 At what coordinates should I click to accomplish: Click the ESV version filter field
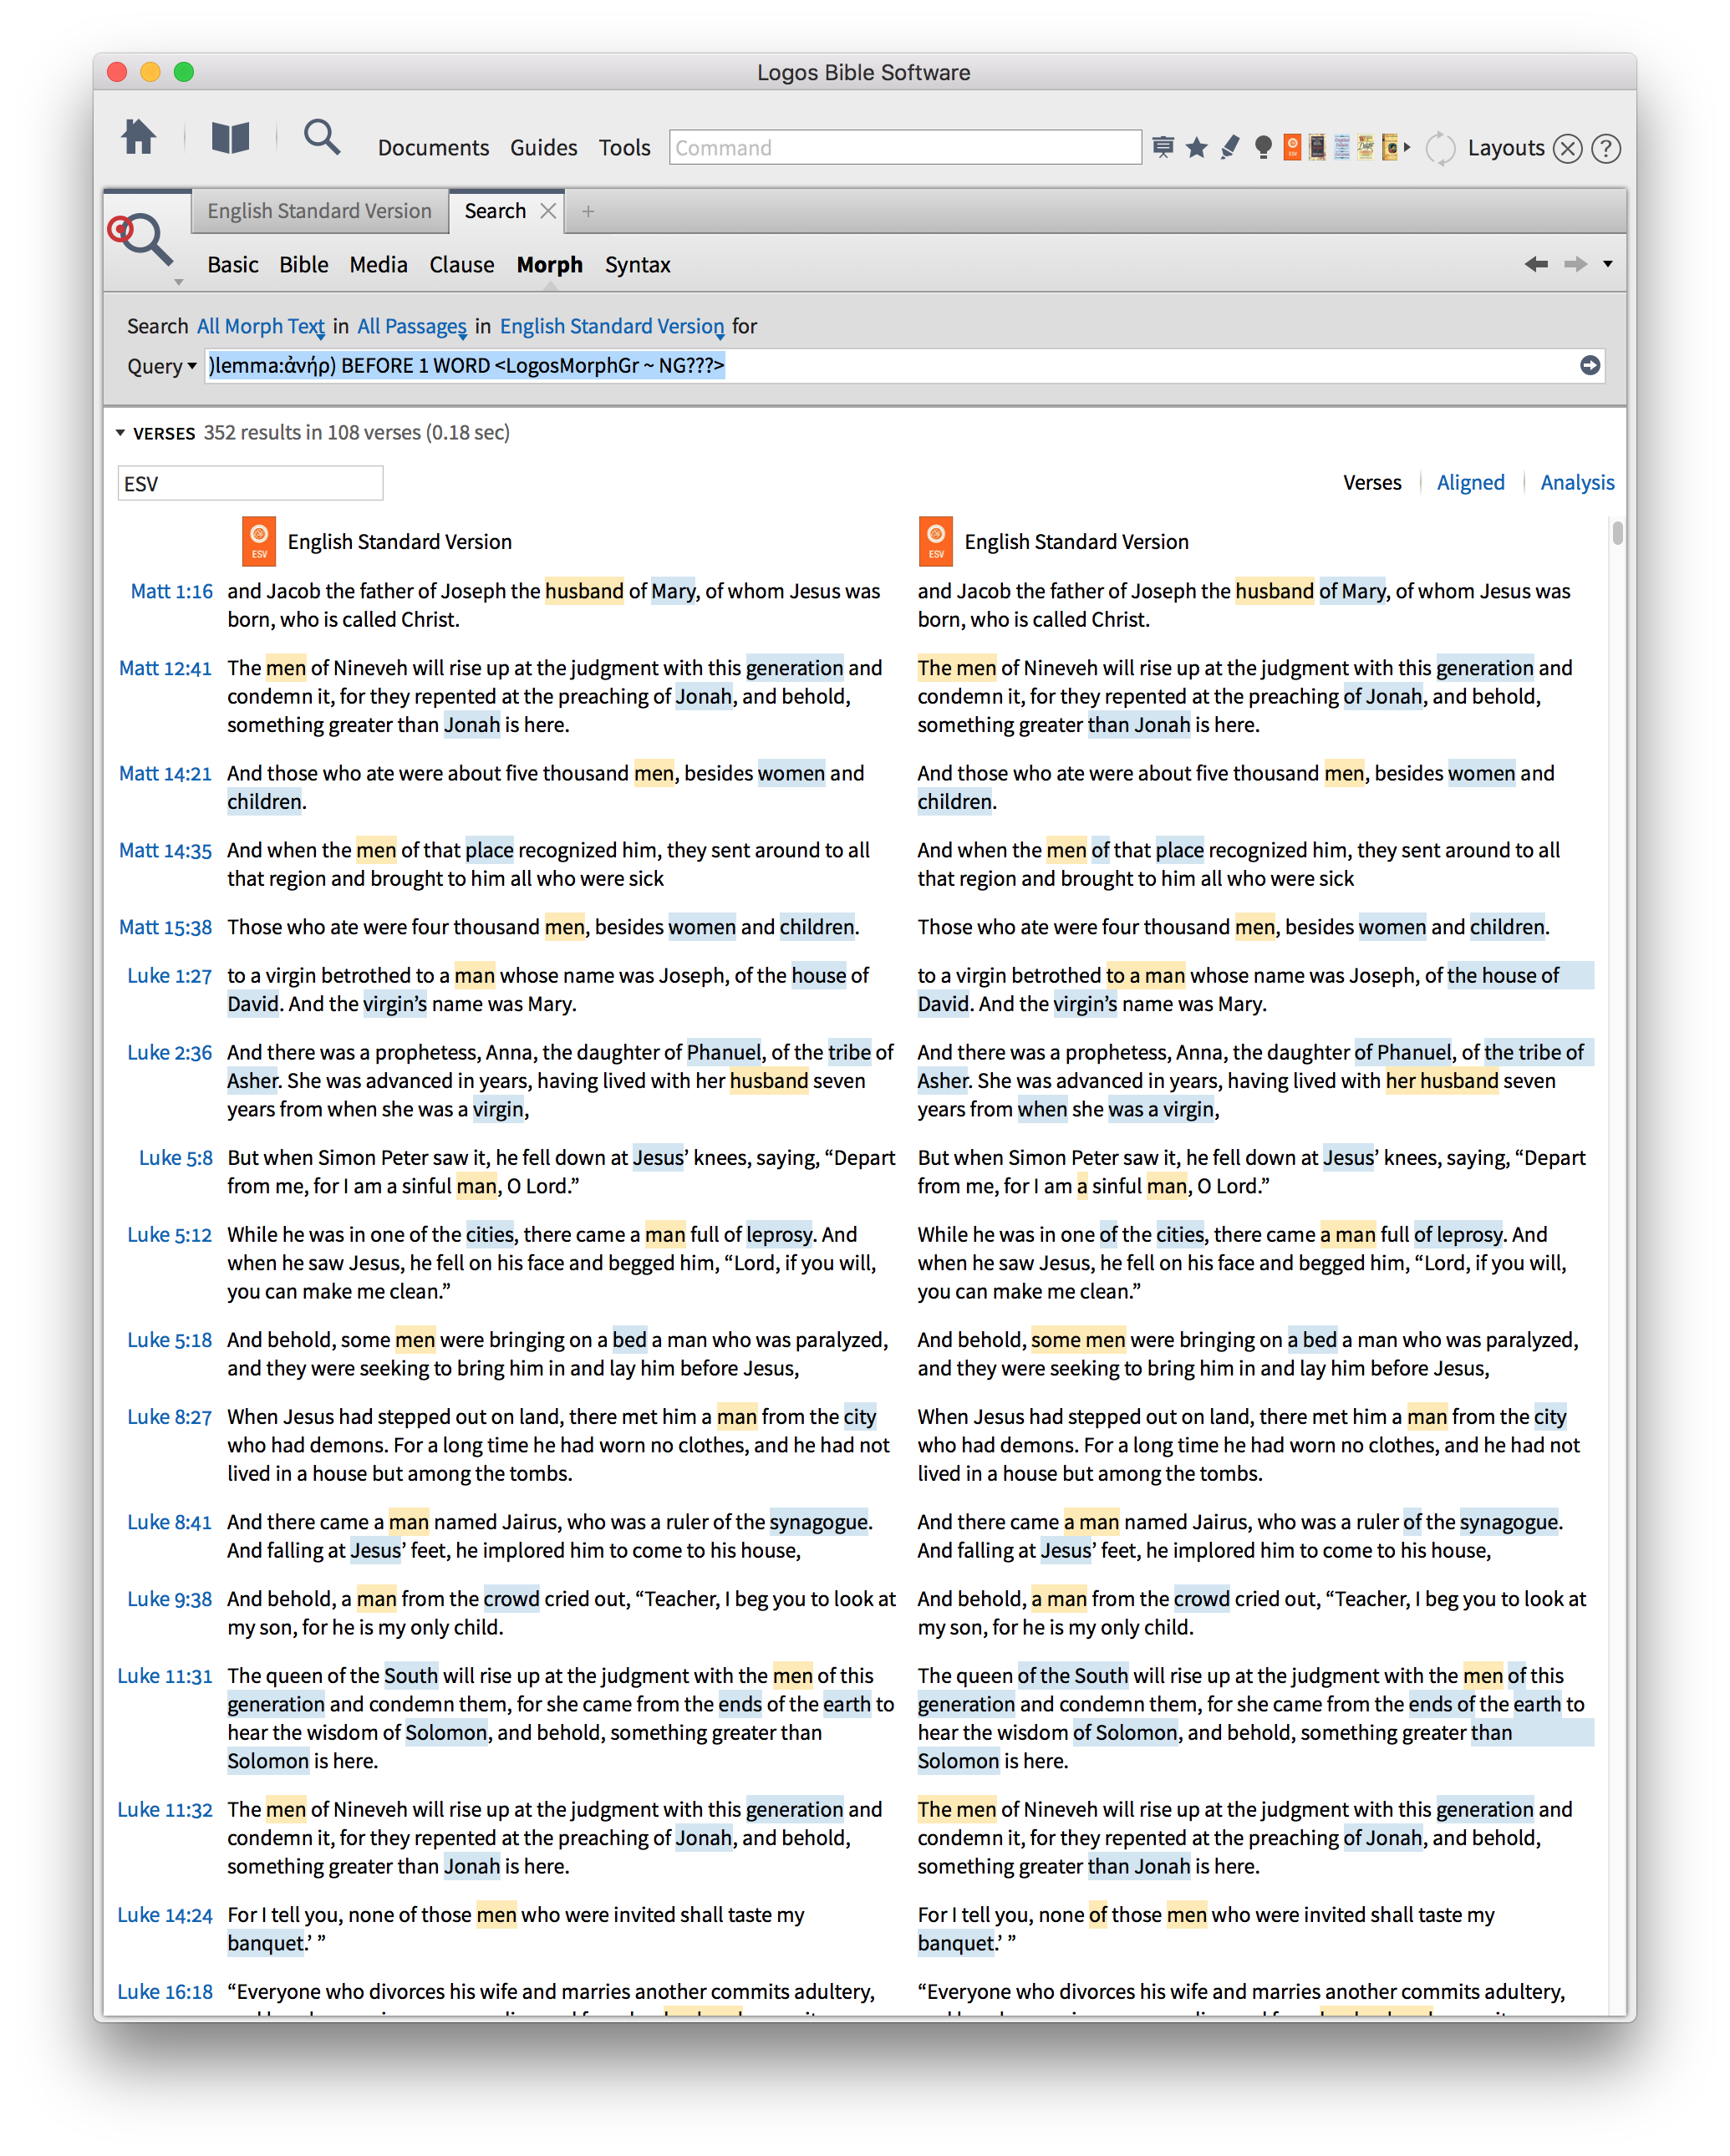pyautogui.click(x=250, y=484)
